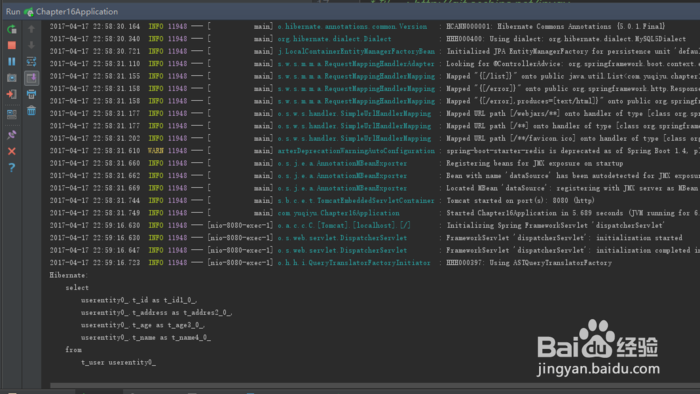Go down the stack trace with down arrow
The height and width of the screenshot is (394, 700).
31,46
